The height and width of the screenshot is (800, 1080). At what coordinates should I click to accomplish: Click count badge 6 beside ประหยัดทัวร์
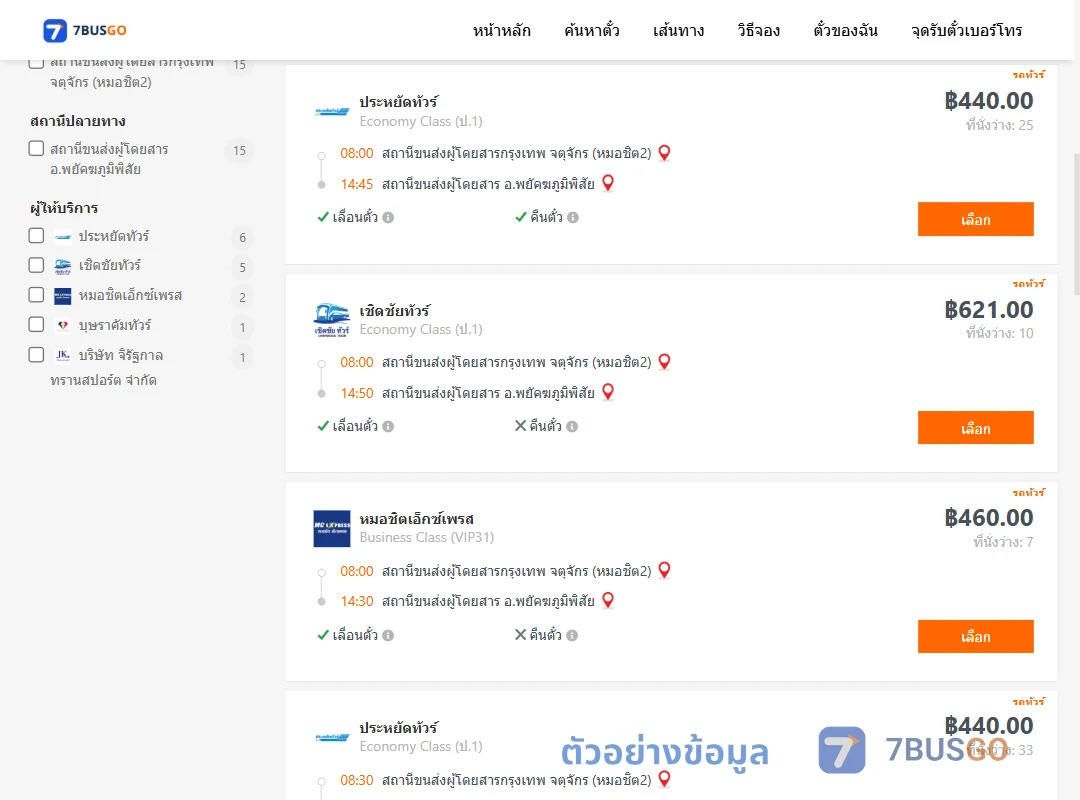click(x=242, y=238)
